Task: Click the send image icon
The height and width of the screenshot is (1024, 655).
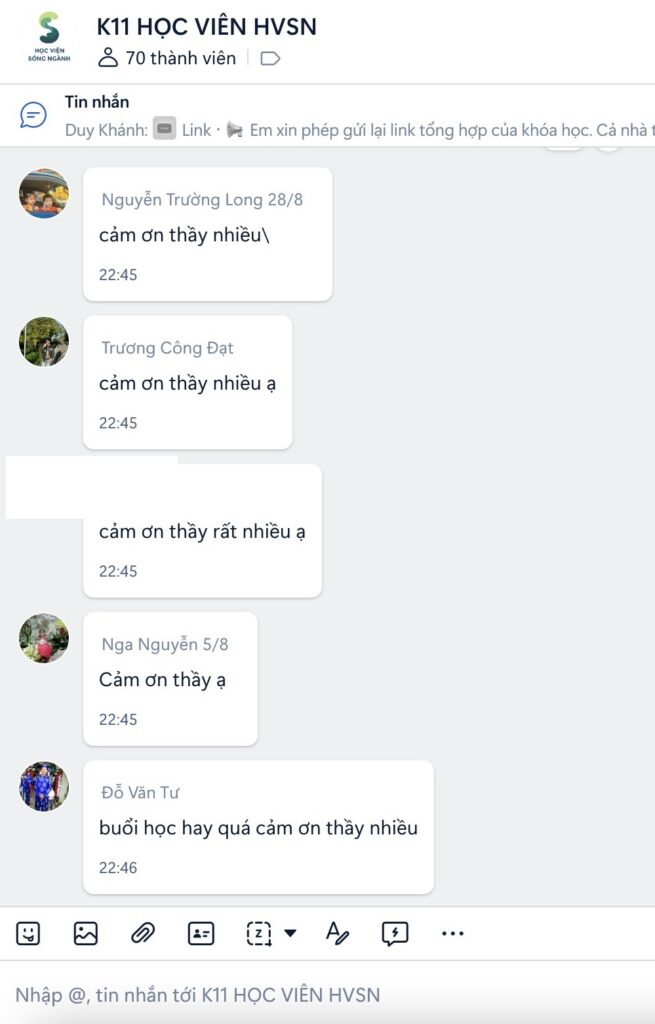Action: (x=86, y=933)
